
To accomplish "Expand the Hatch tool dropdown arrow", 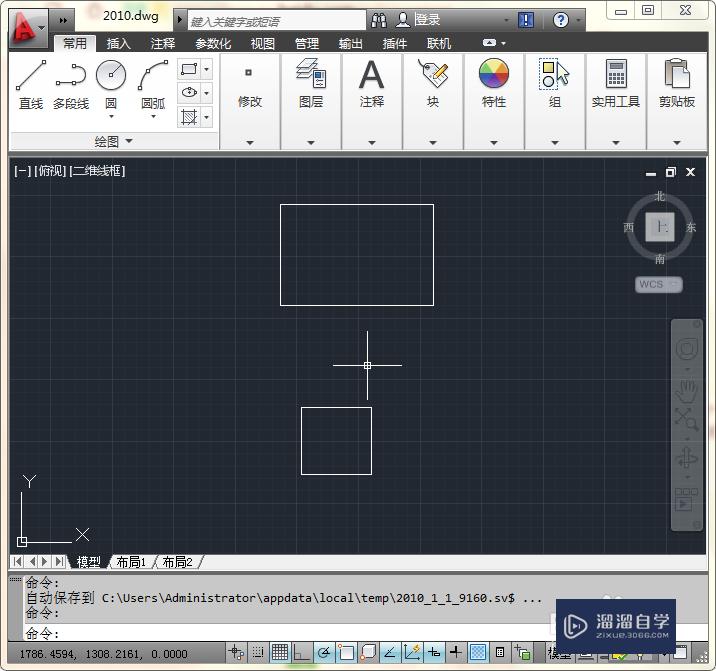I will (207, 117).
